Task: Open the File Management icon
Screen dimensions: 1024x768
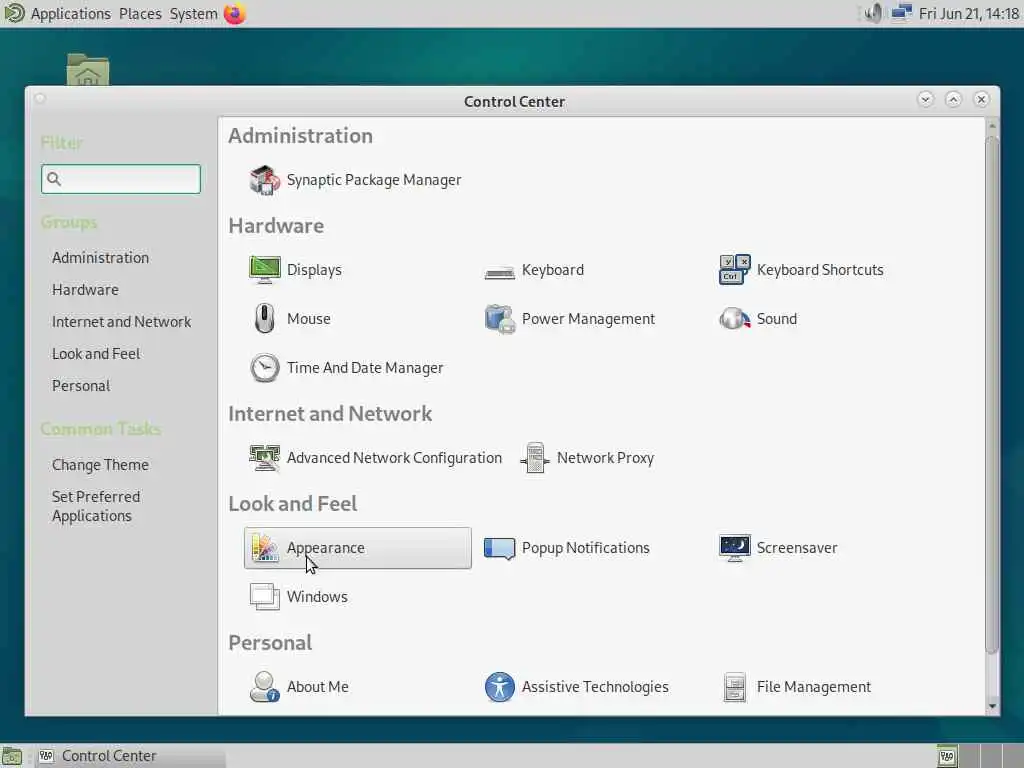Action: click(735, 687)
